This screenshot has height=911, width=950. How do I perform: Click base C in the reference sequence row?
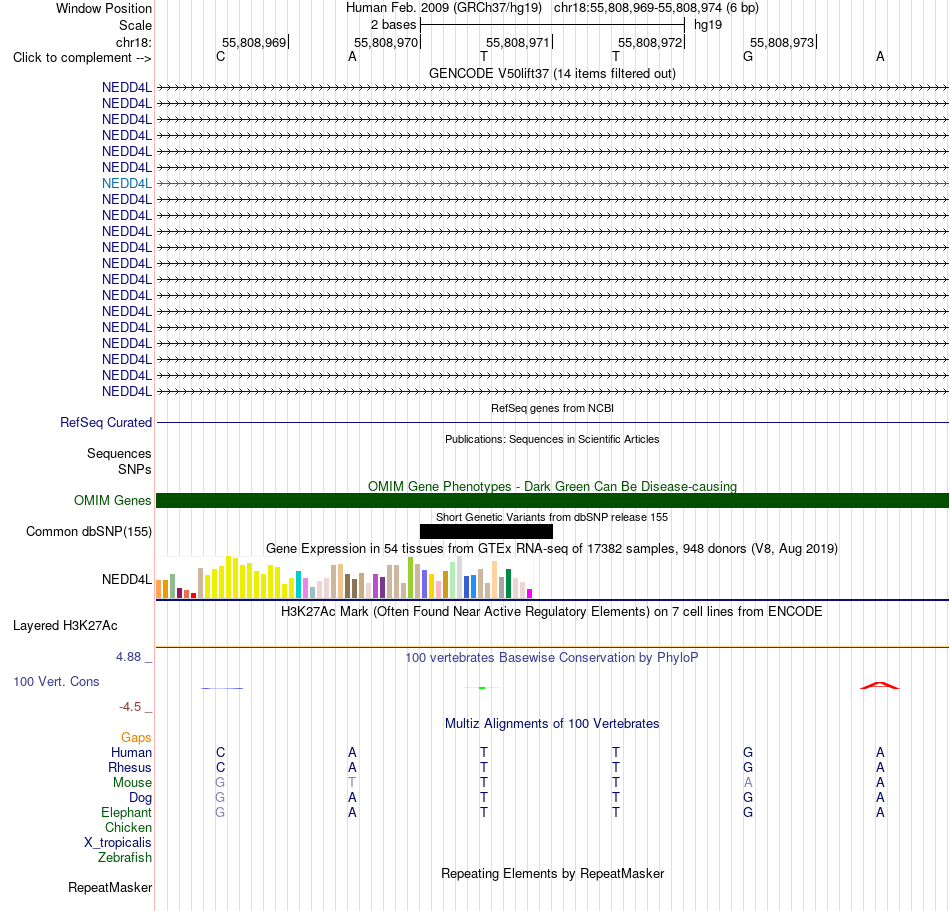(221, 56)
